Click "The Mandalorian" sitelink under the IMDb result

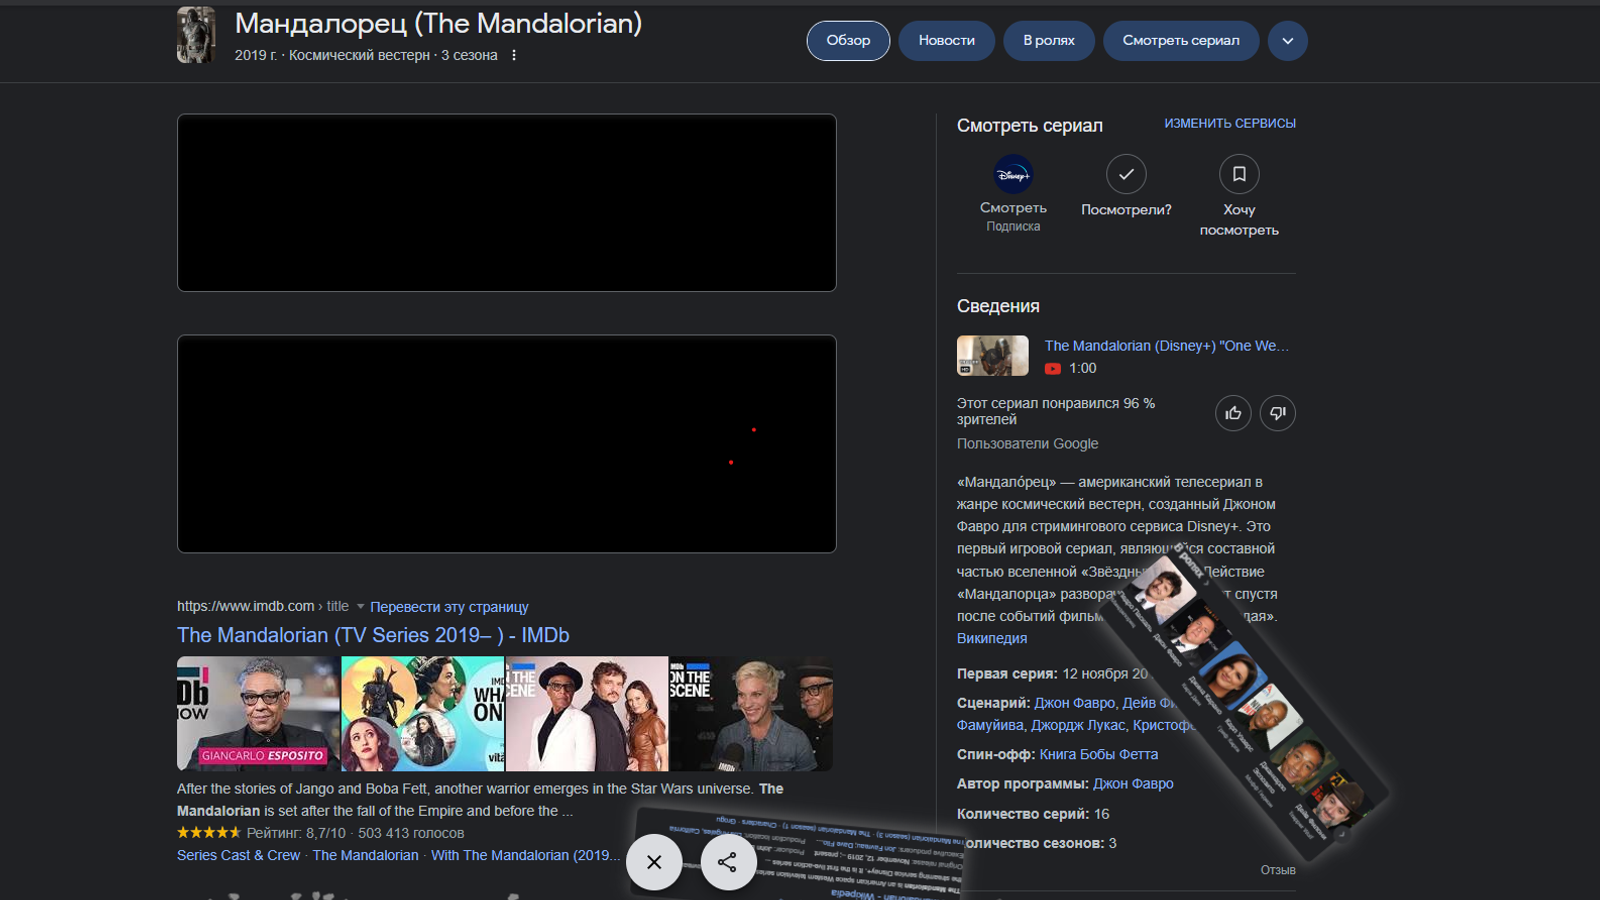click(365, 856)
